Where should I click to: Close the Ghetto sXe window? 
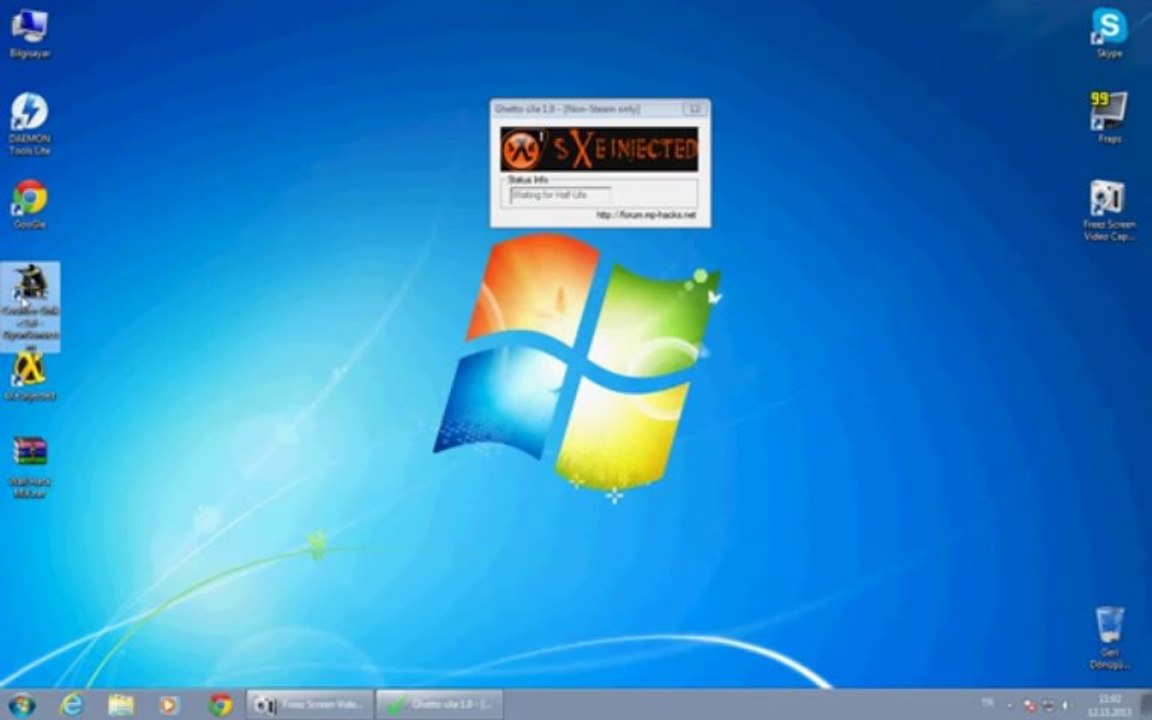[694, 109]
